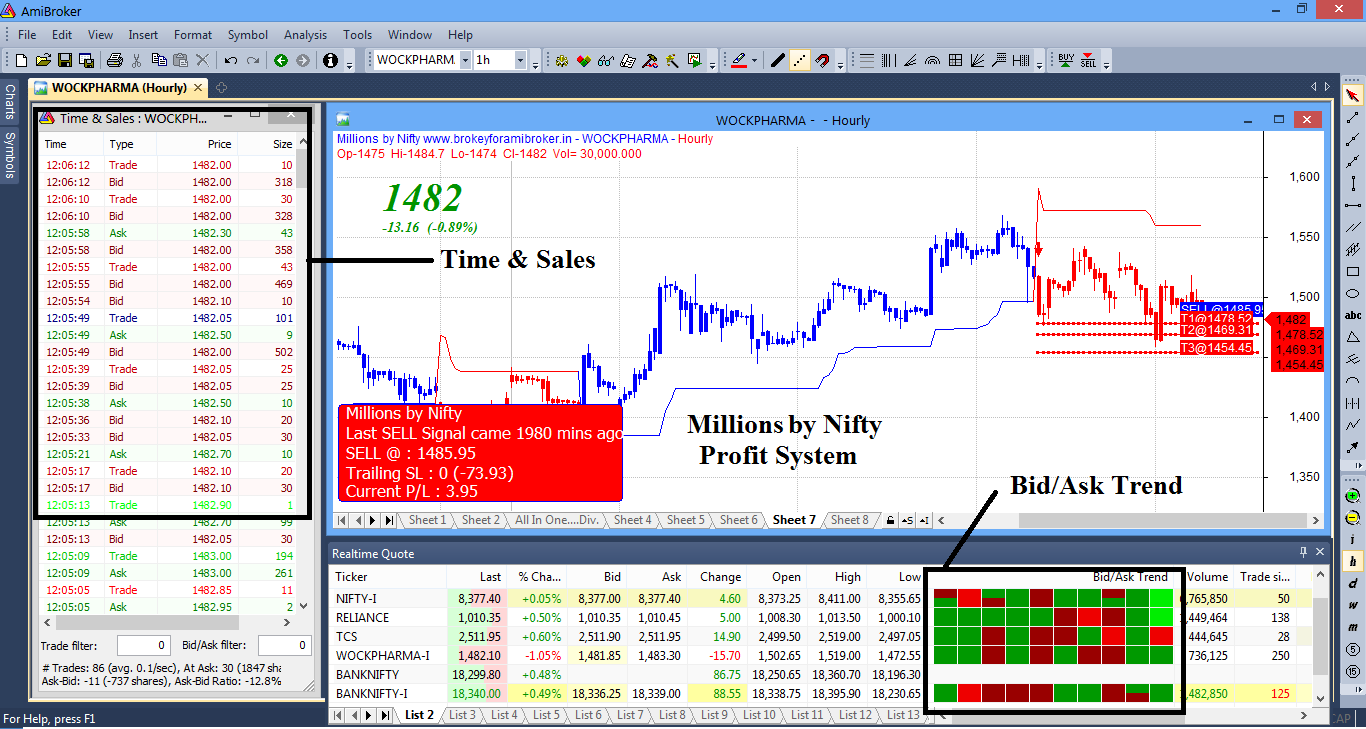
Task: Open the Symbols side panel tab
Action: point(9,155)
